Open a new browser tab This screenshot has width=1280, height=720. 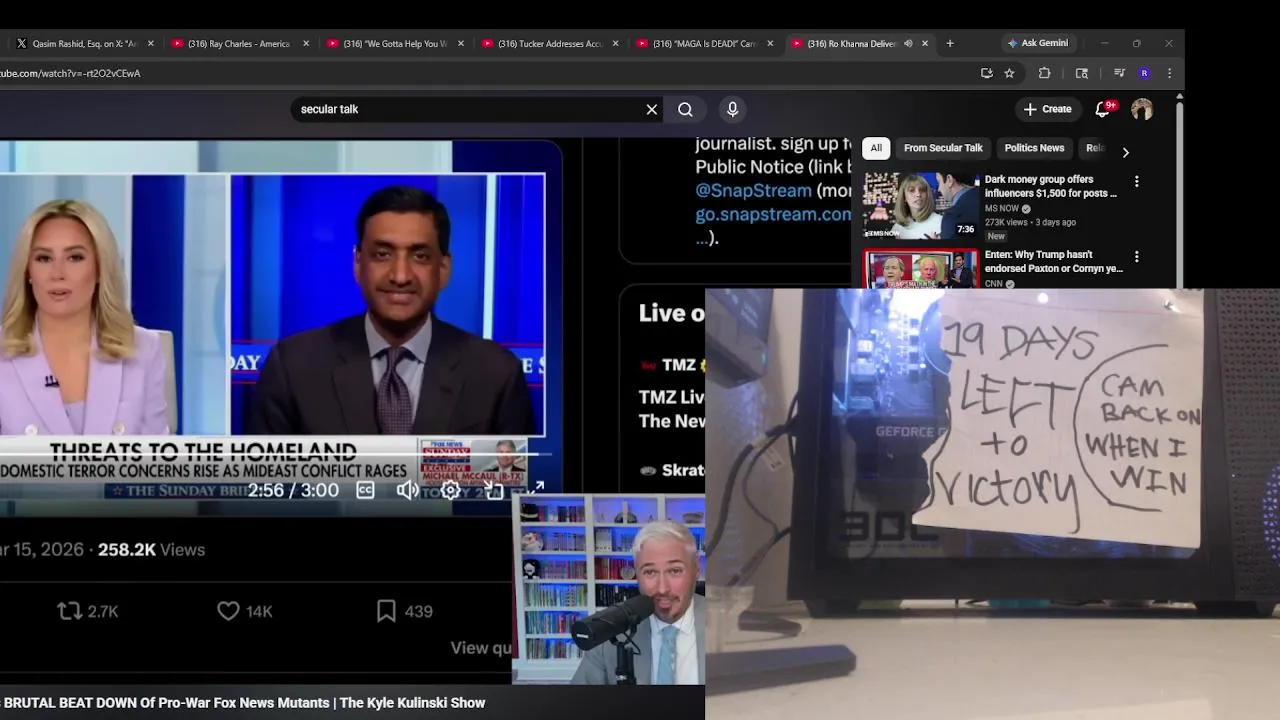(950, 44)
